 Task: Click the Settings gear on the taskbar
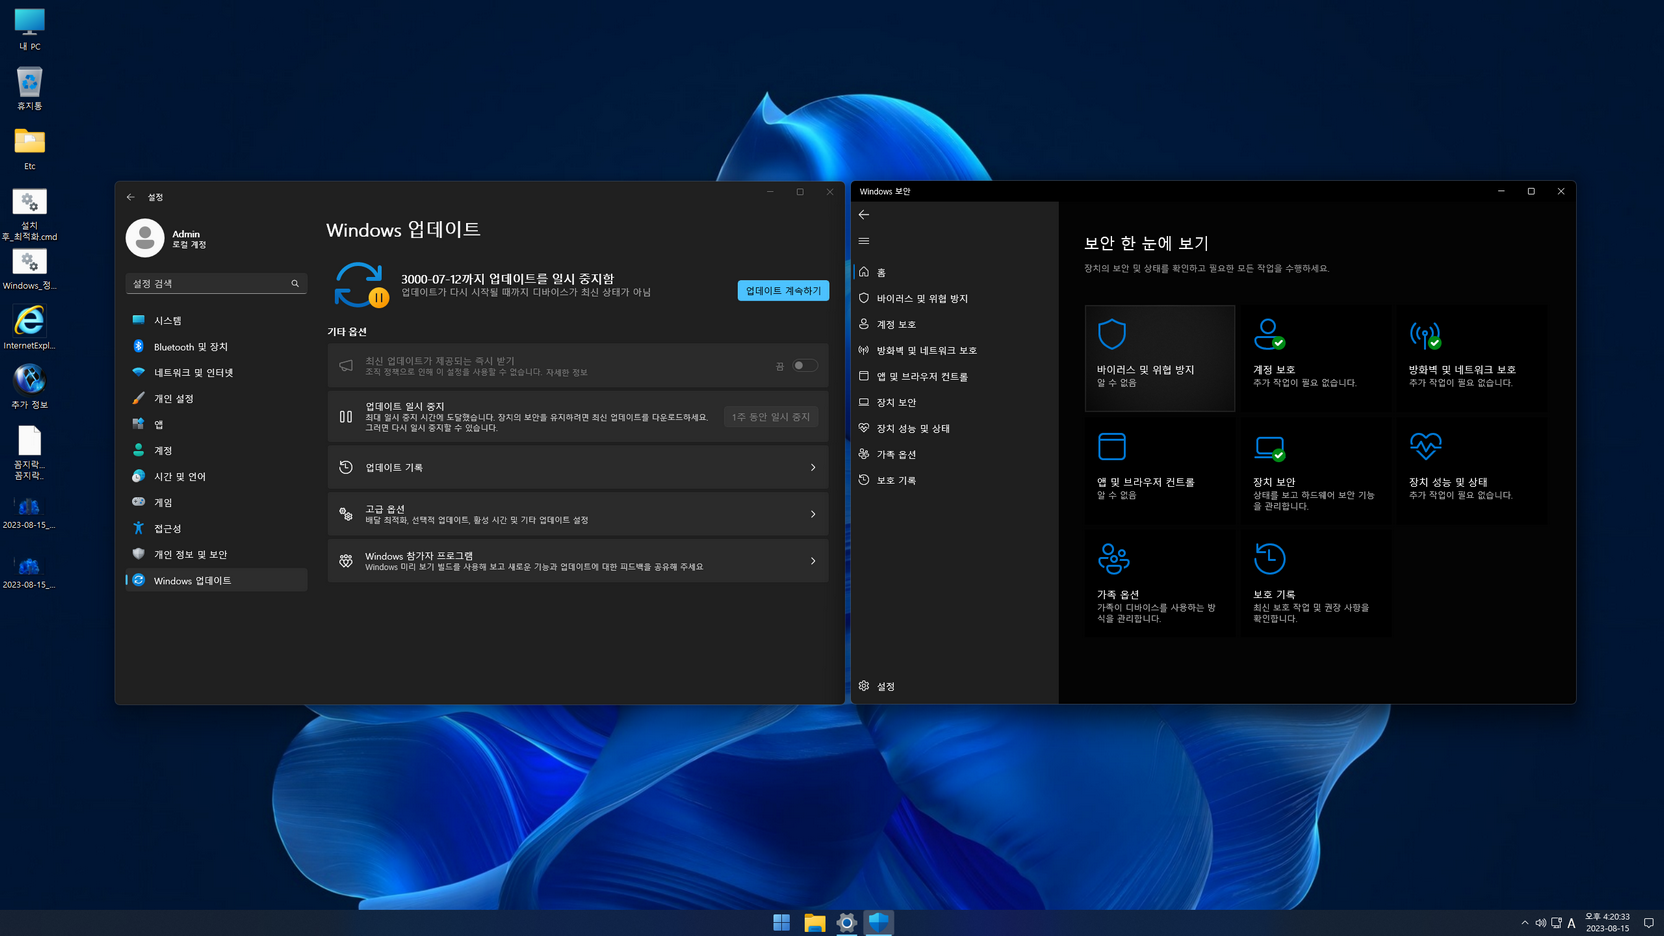coord(846,923)
